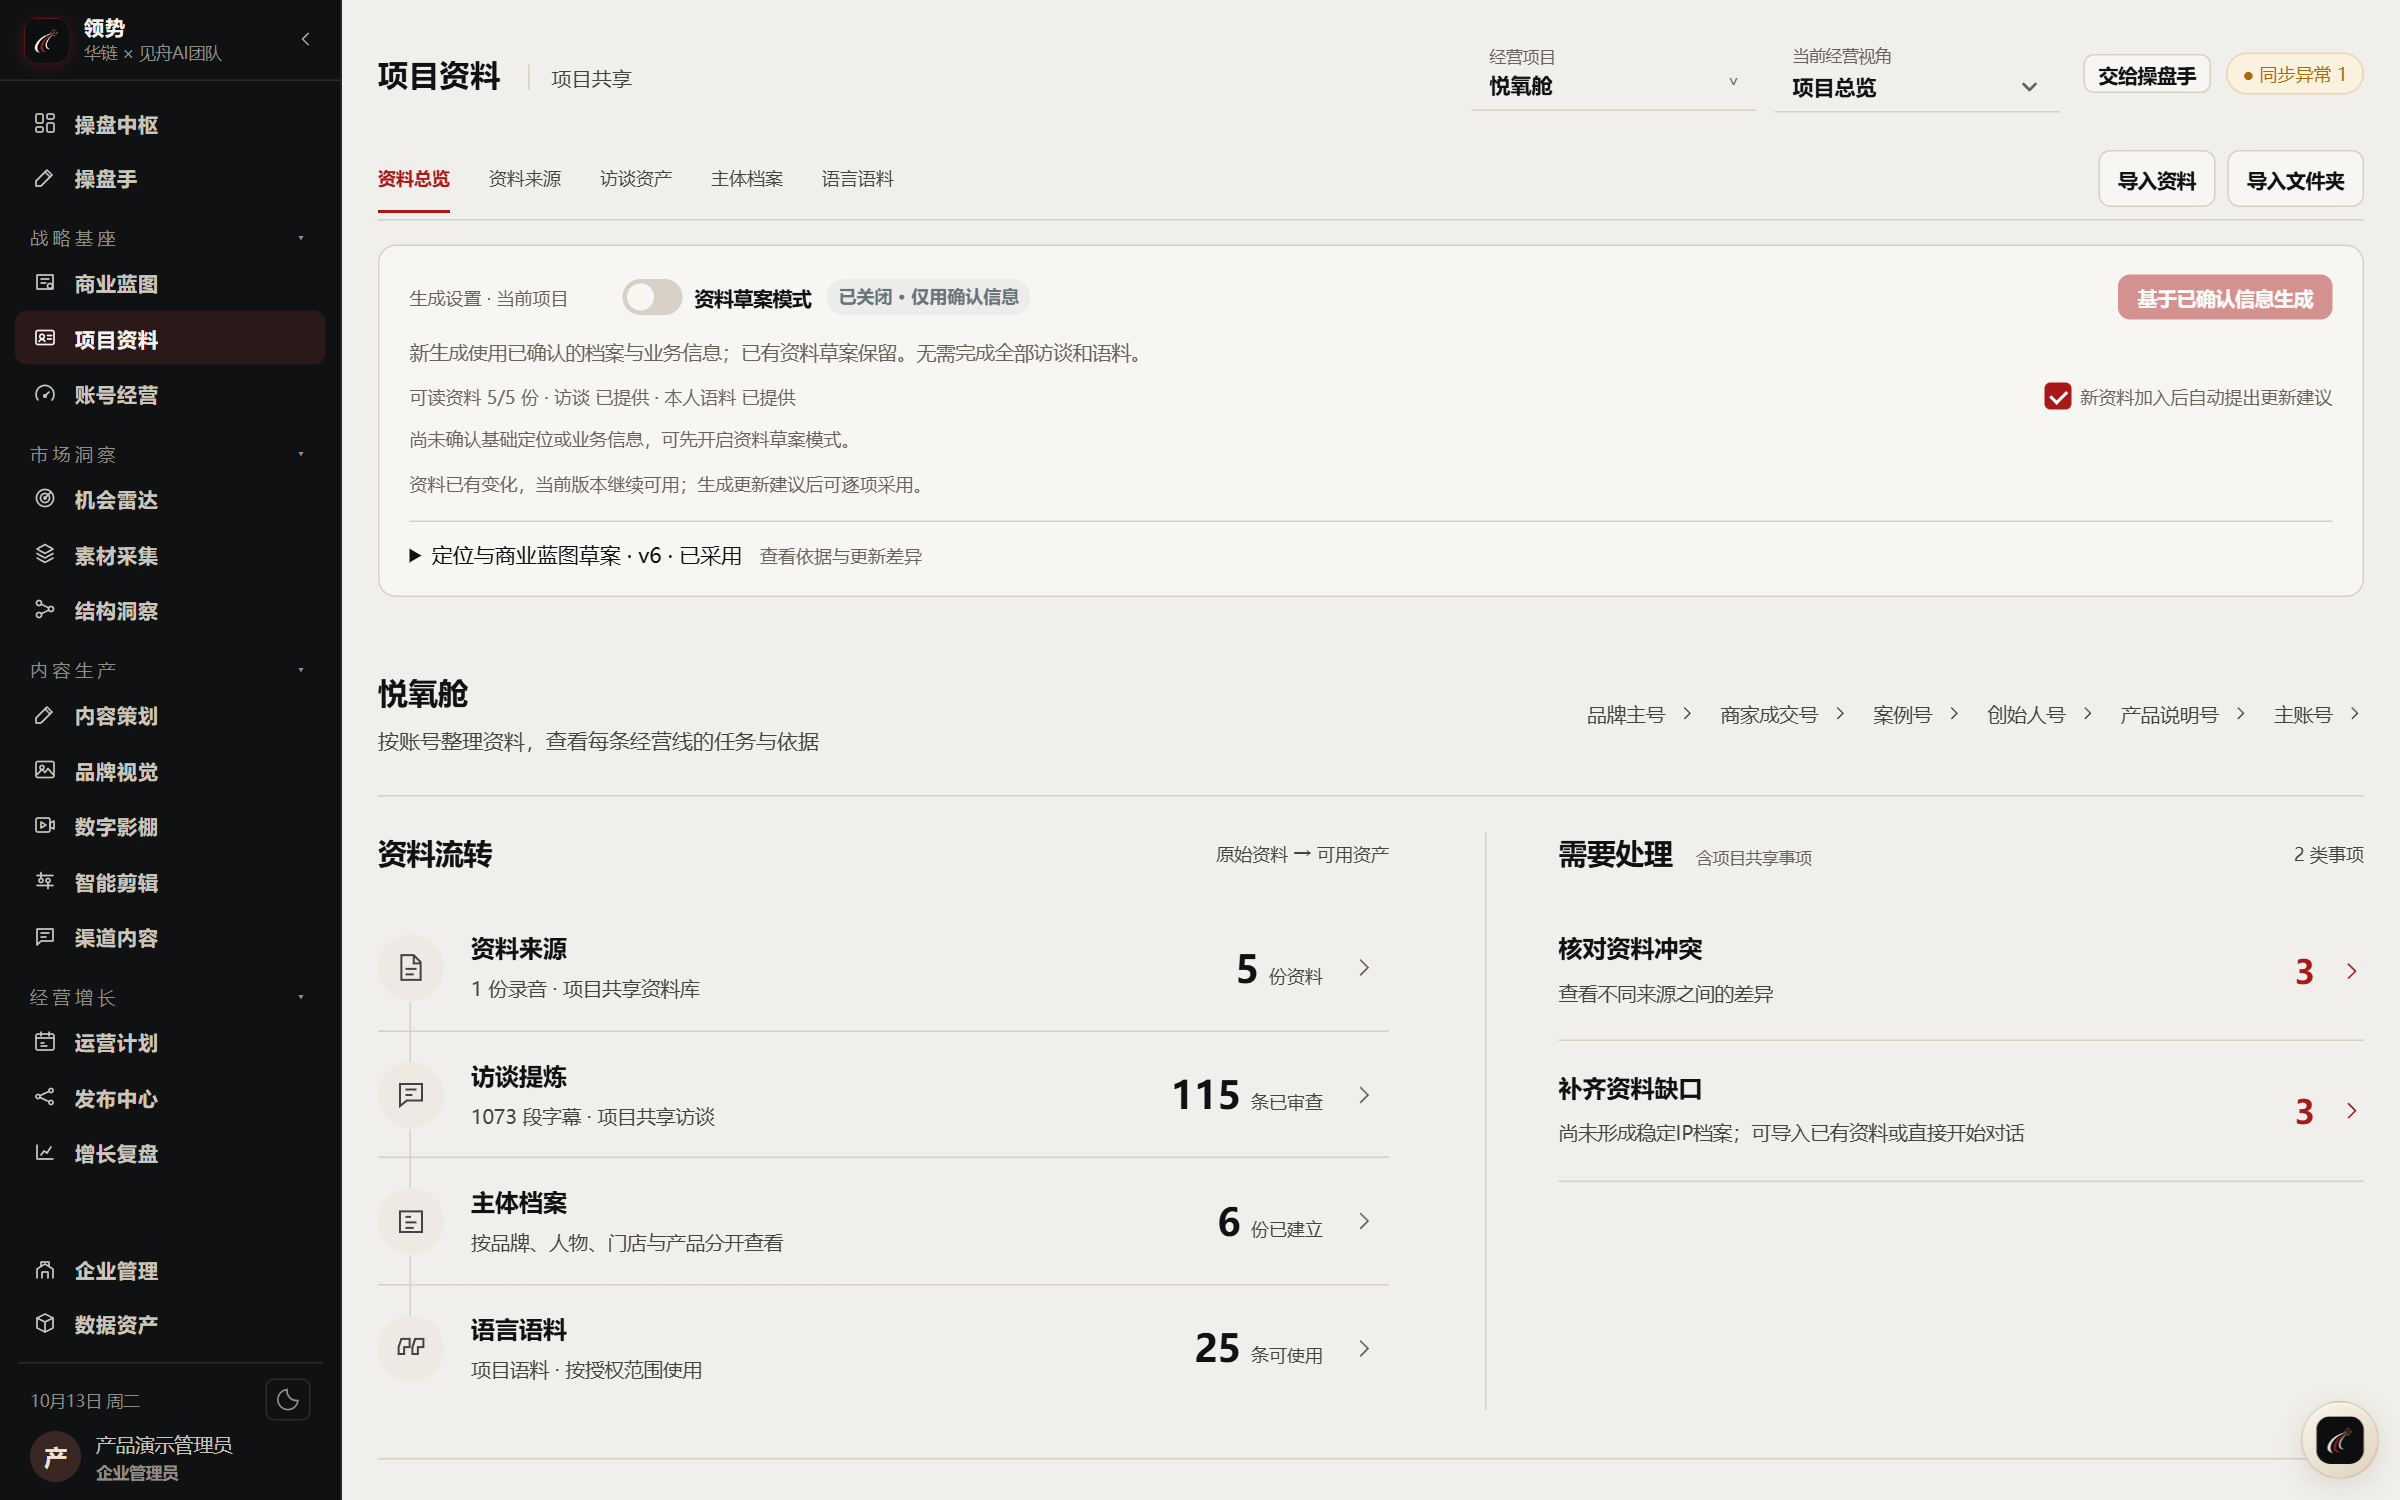Image resolution: width=2400 pixels, height=1500 pixels.
Task: Click the 结构洞察 branch icon
Action: pos(45,610)
